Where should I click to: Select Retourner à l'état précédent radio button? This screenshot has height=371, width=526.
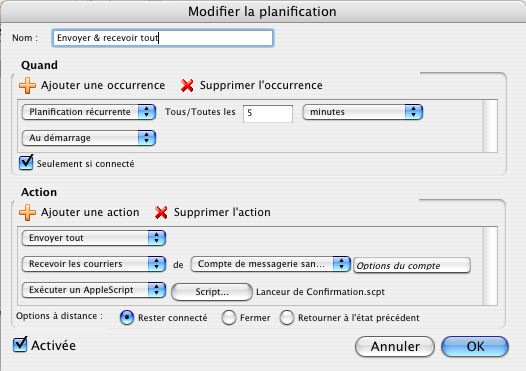coord(287,317)
